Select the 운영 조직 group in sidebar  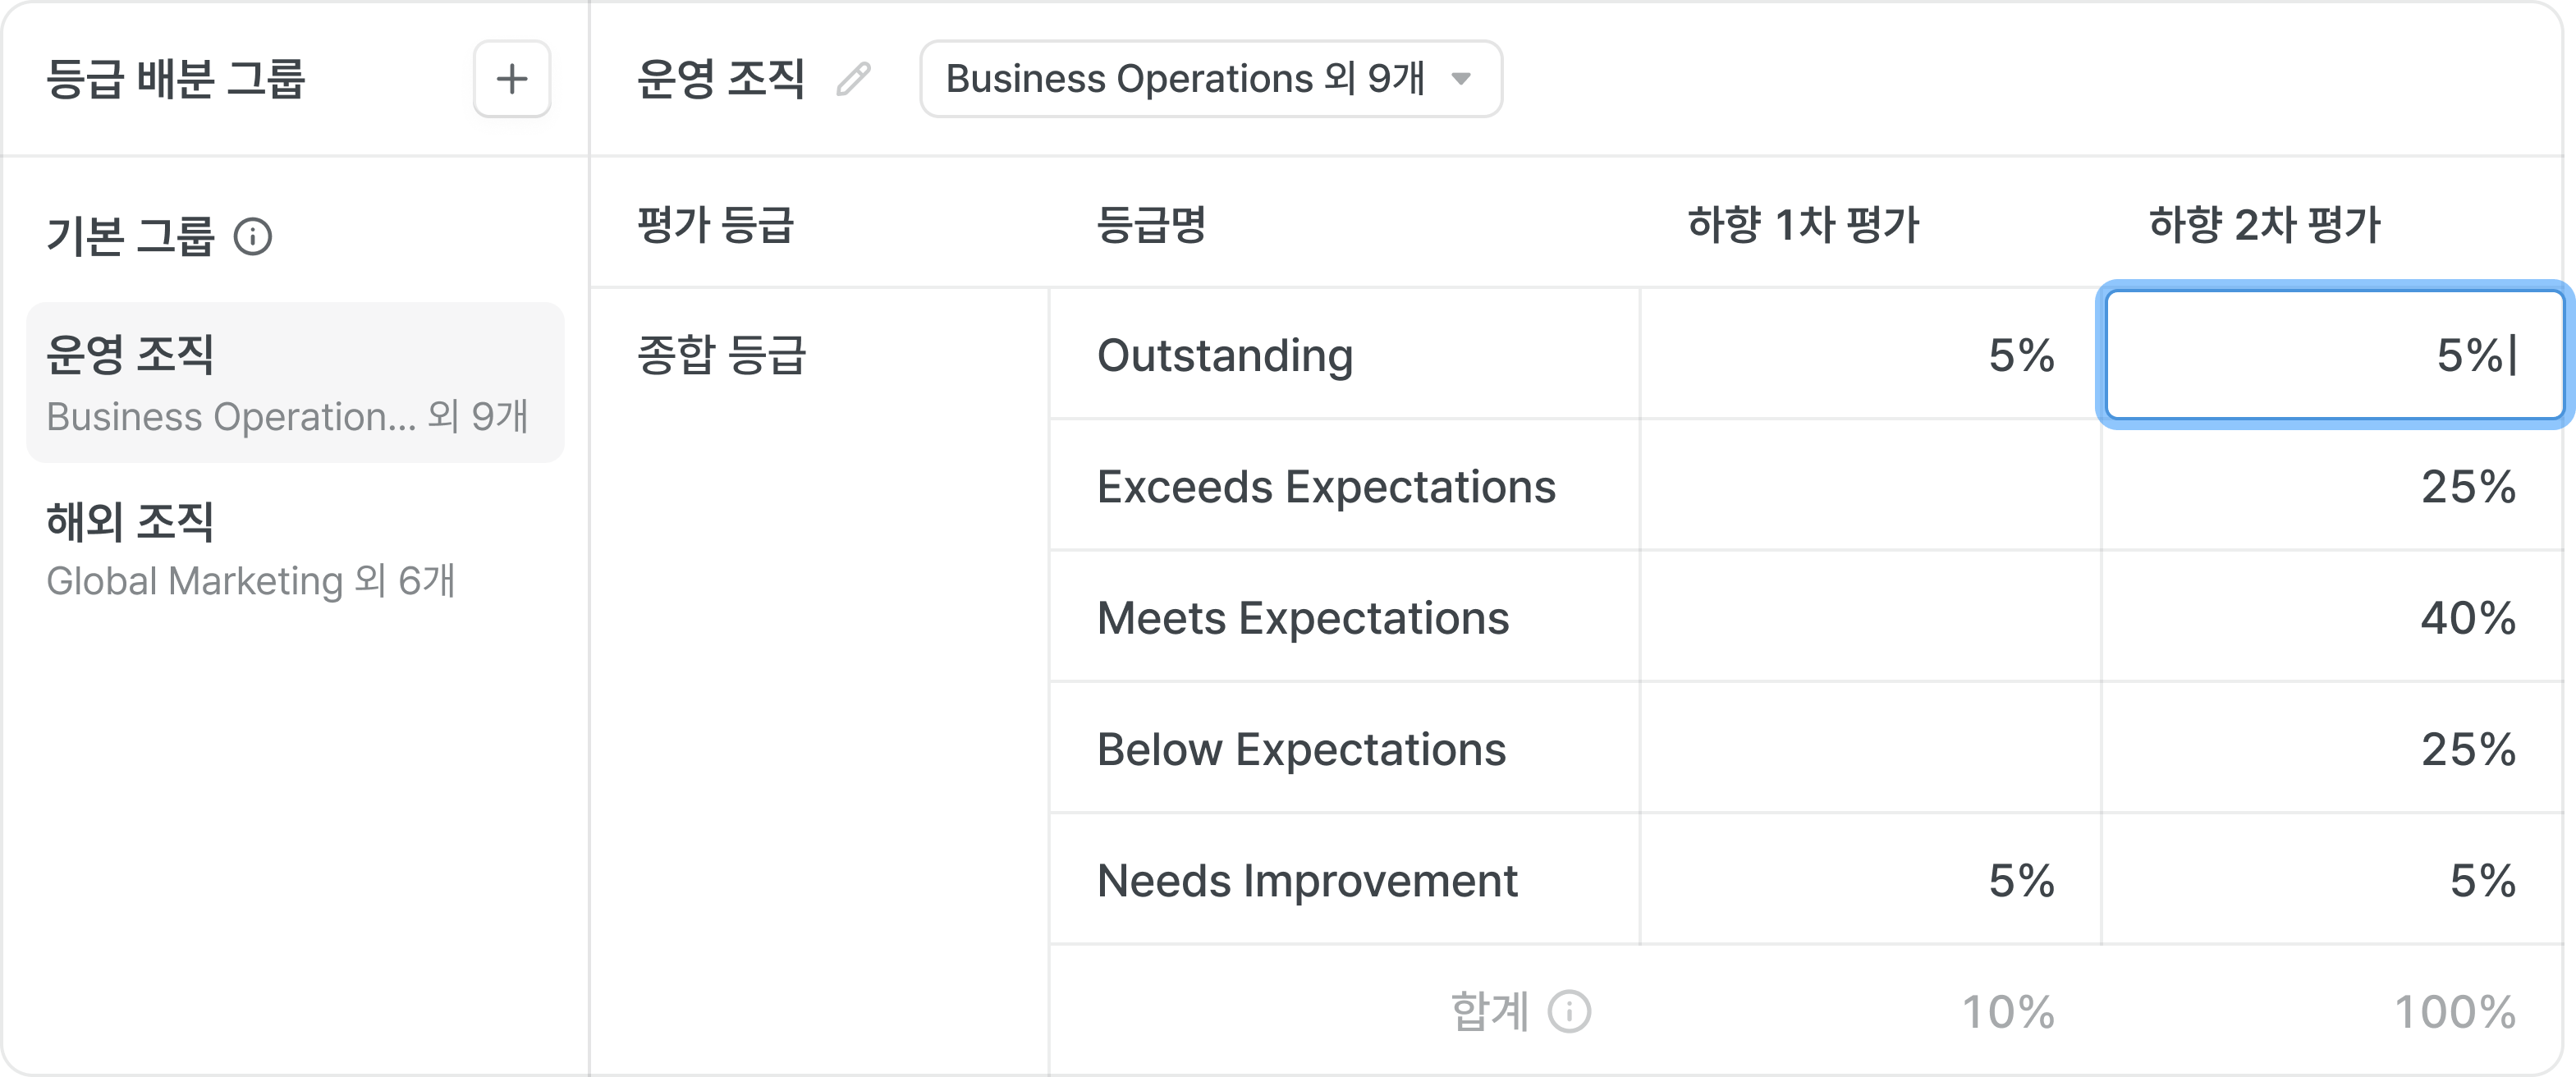coord(295,382)
